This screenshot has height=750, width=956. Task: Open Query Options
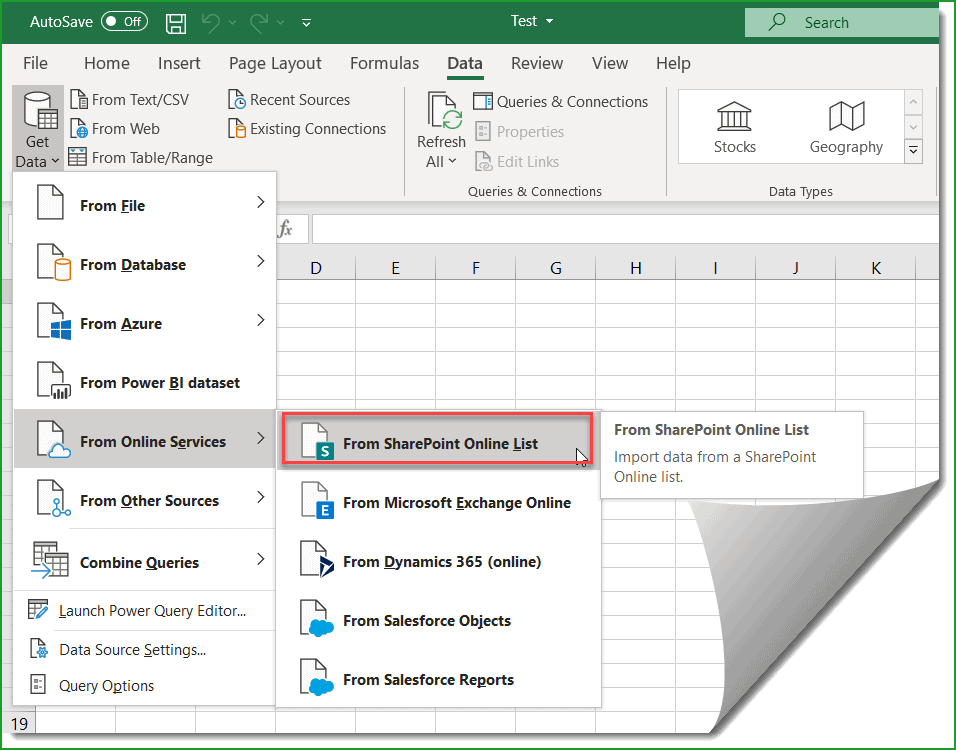144,685
